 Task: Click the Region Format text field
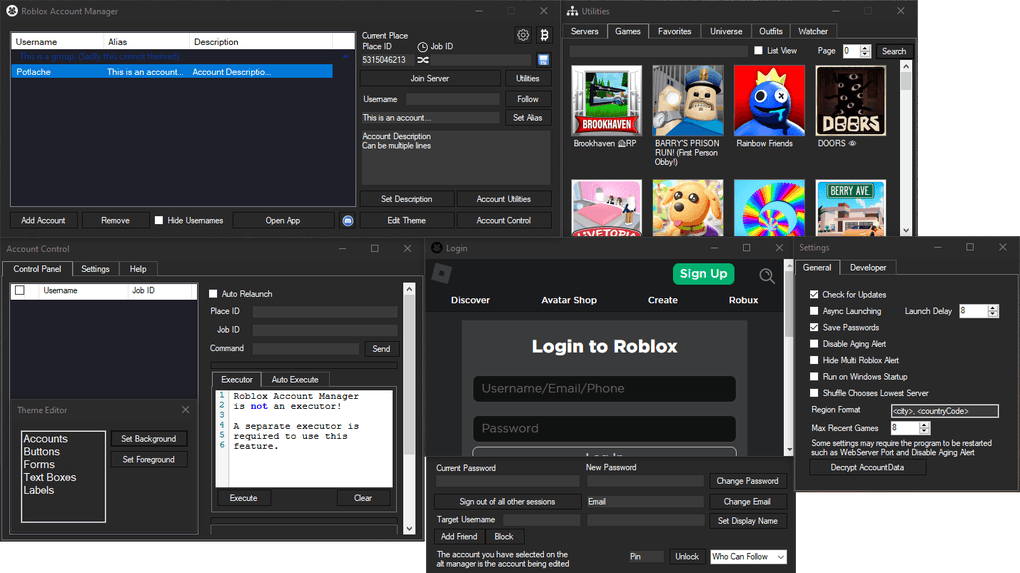point(945,411)
